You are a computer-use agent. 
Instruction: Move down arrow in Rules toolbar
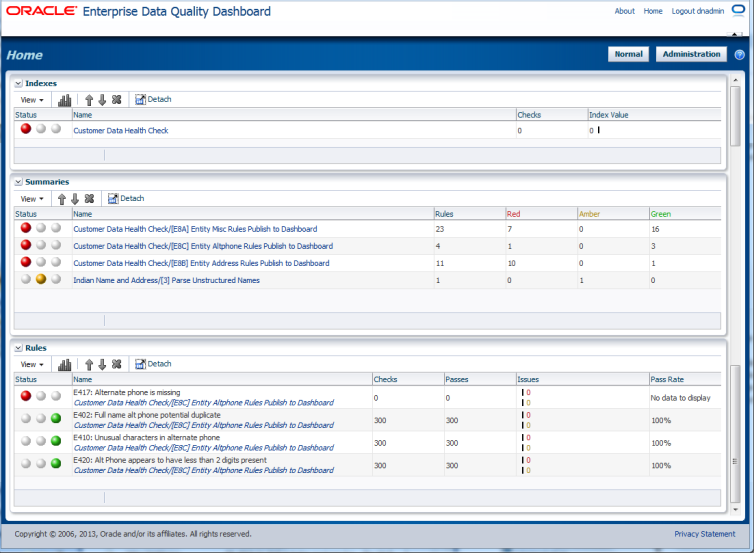(102, 364)
